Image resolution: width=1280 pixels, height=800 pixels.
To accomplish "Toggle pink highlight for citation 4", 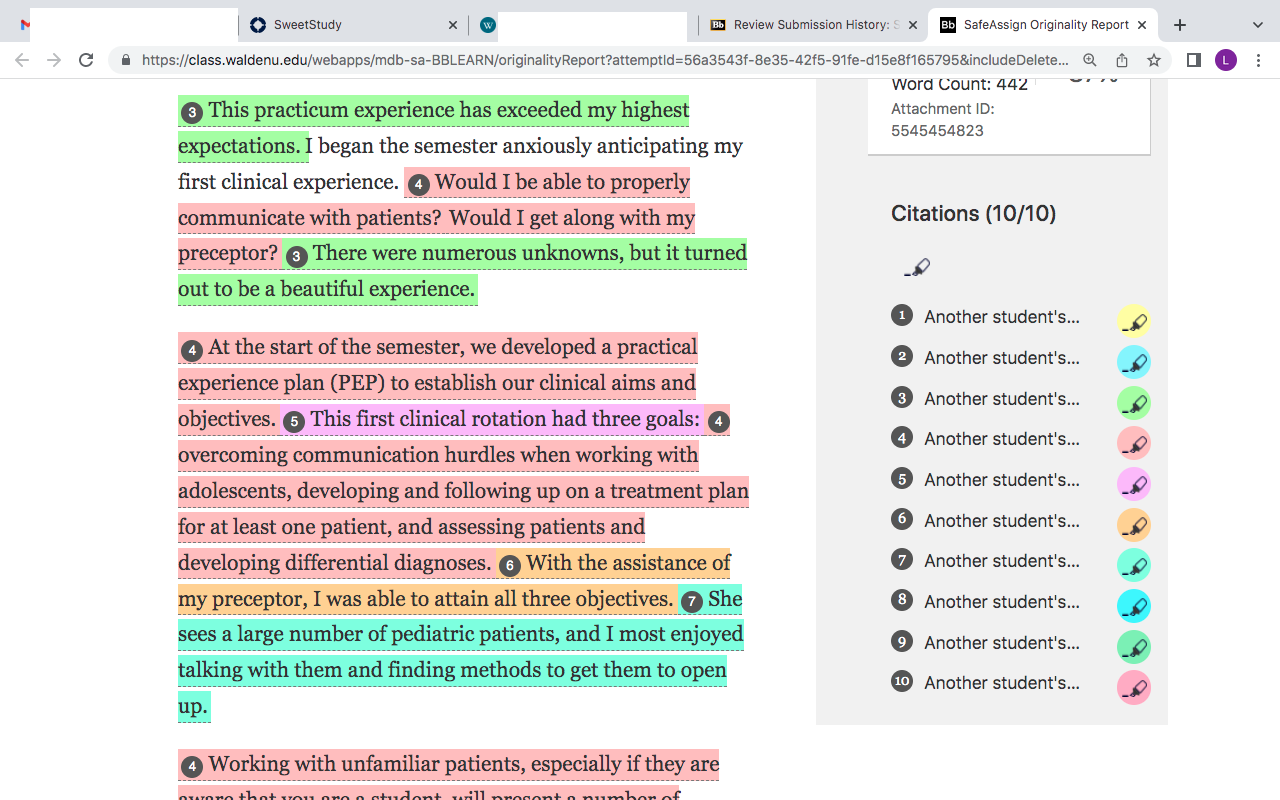I will point(1134,443).
